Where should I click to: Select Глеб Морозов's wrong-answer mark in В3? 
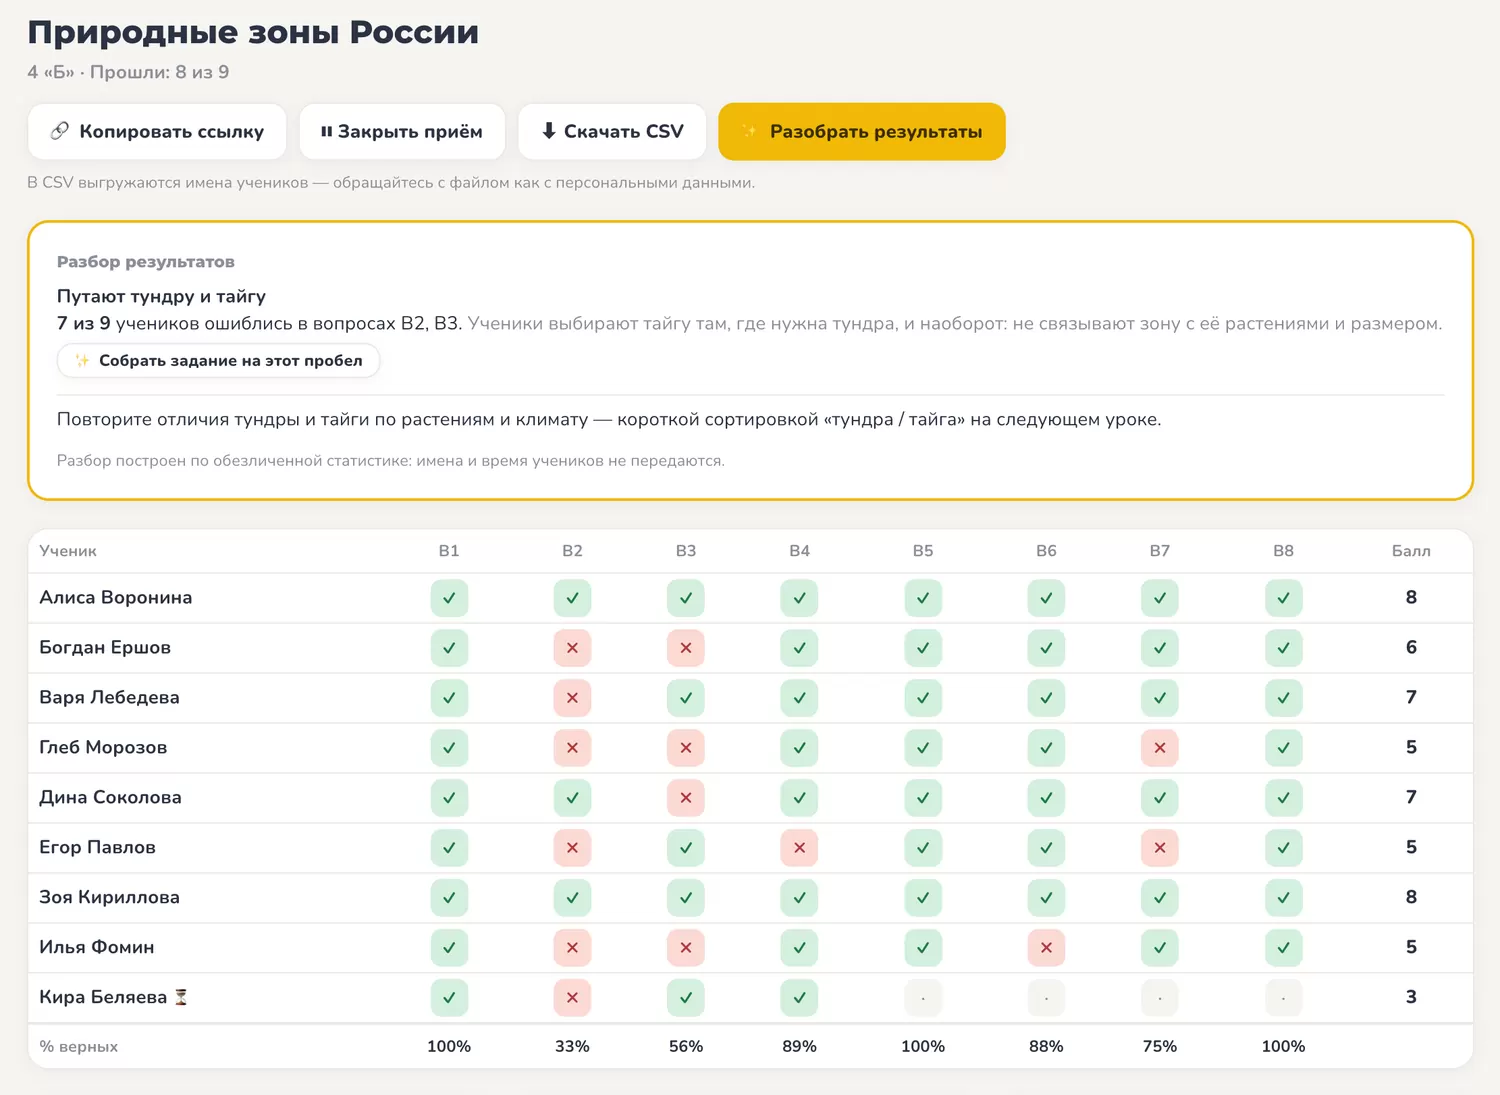(686, 748)
